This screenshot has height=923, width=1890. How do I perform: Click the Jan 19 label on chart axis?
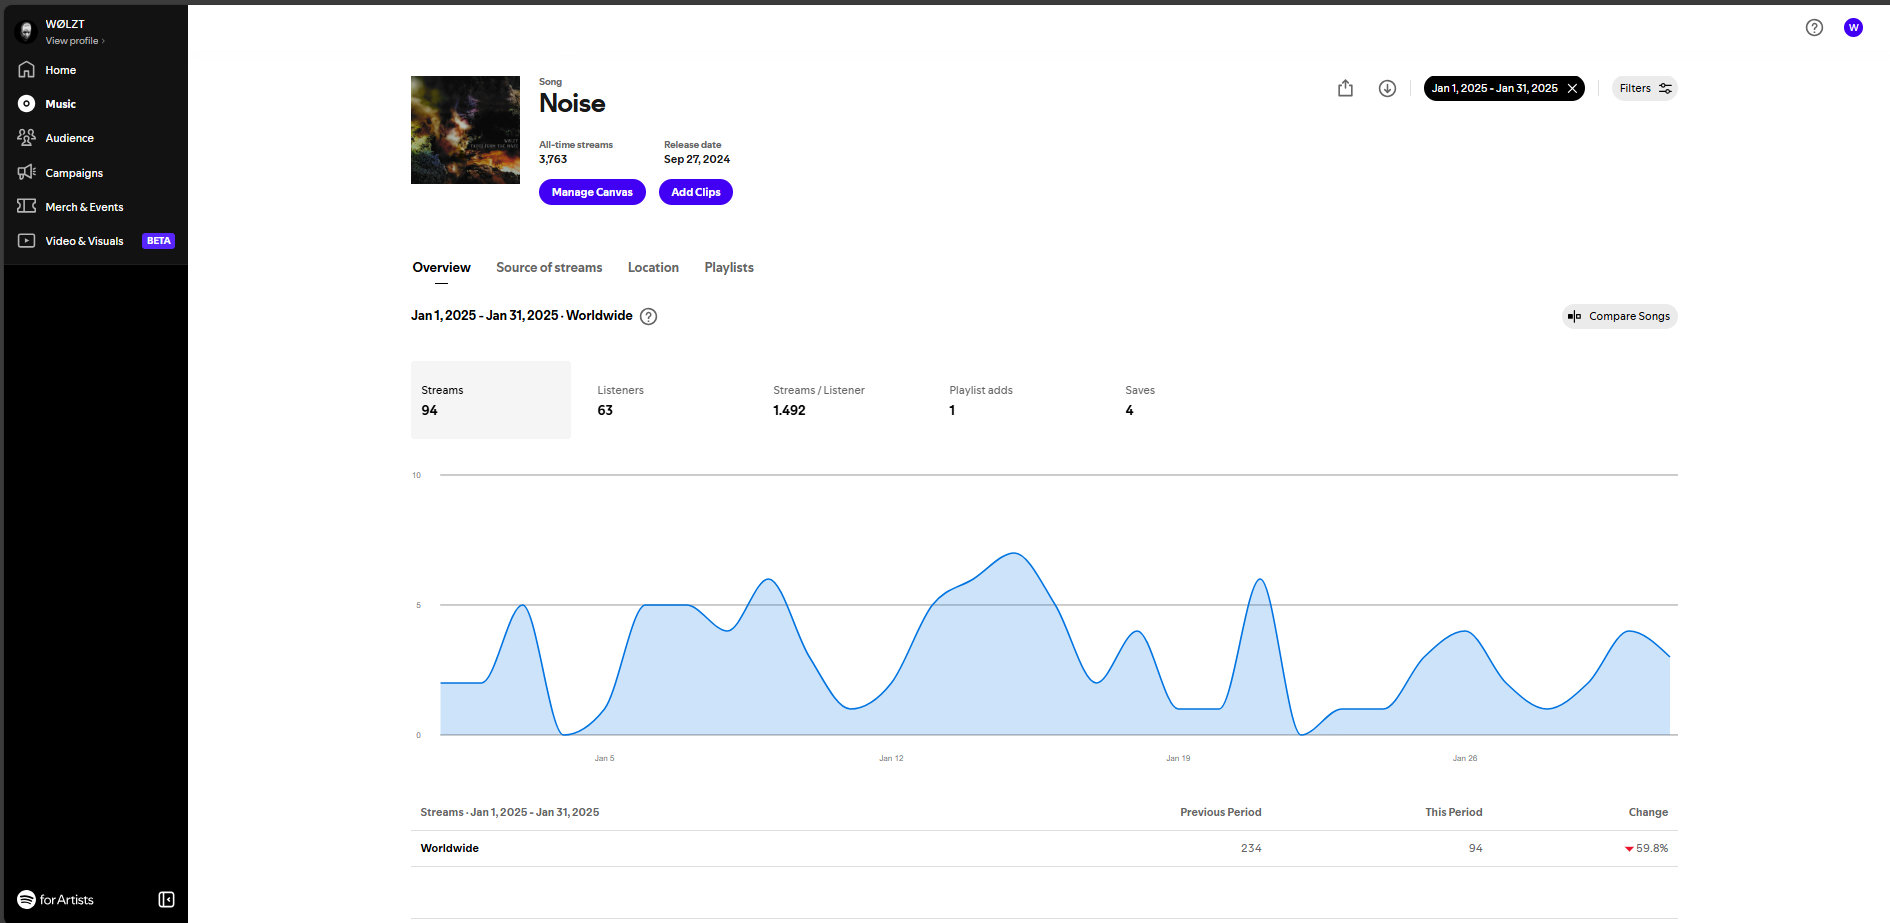pos(1178,758)
